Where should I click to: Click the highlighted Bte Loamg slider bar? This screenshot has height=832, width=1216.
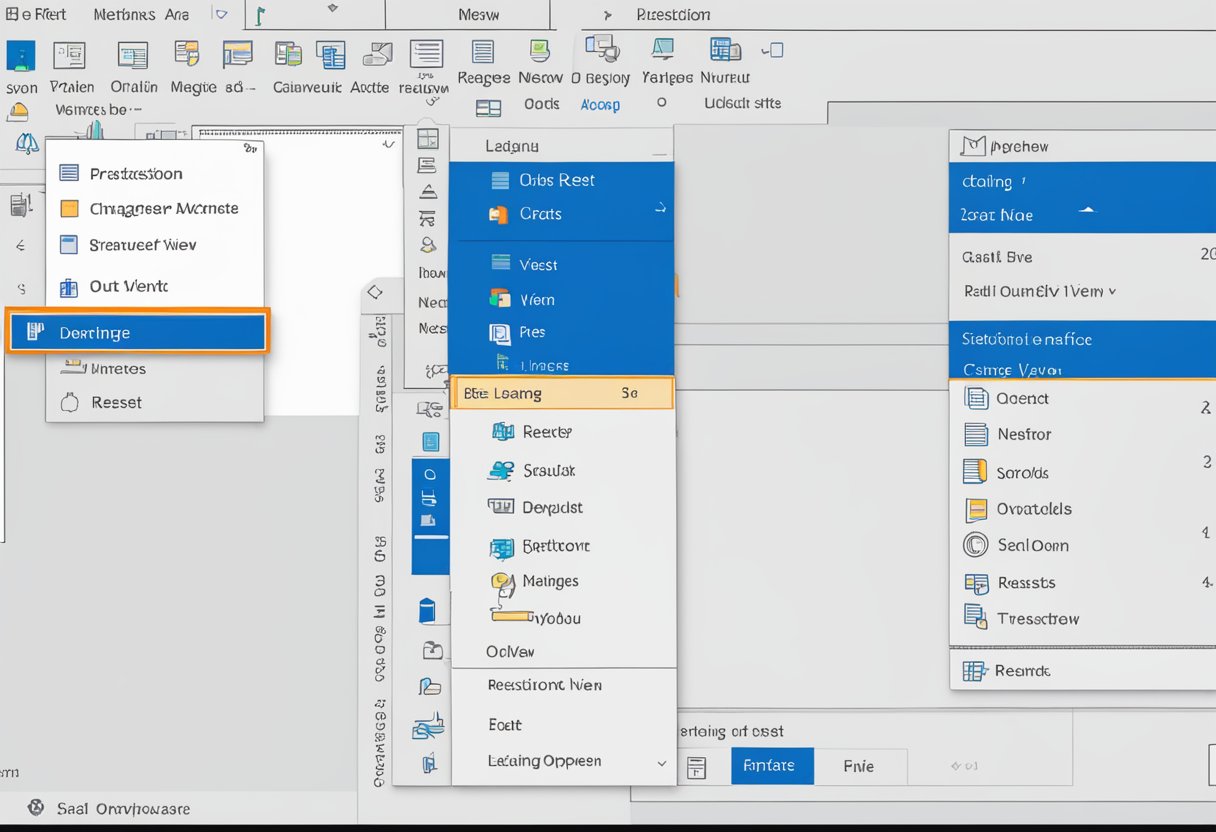[x=560, y=393]
